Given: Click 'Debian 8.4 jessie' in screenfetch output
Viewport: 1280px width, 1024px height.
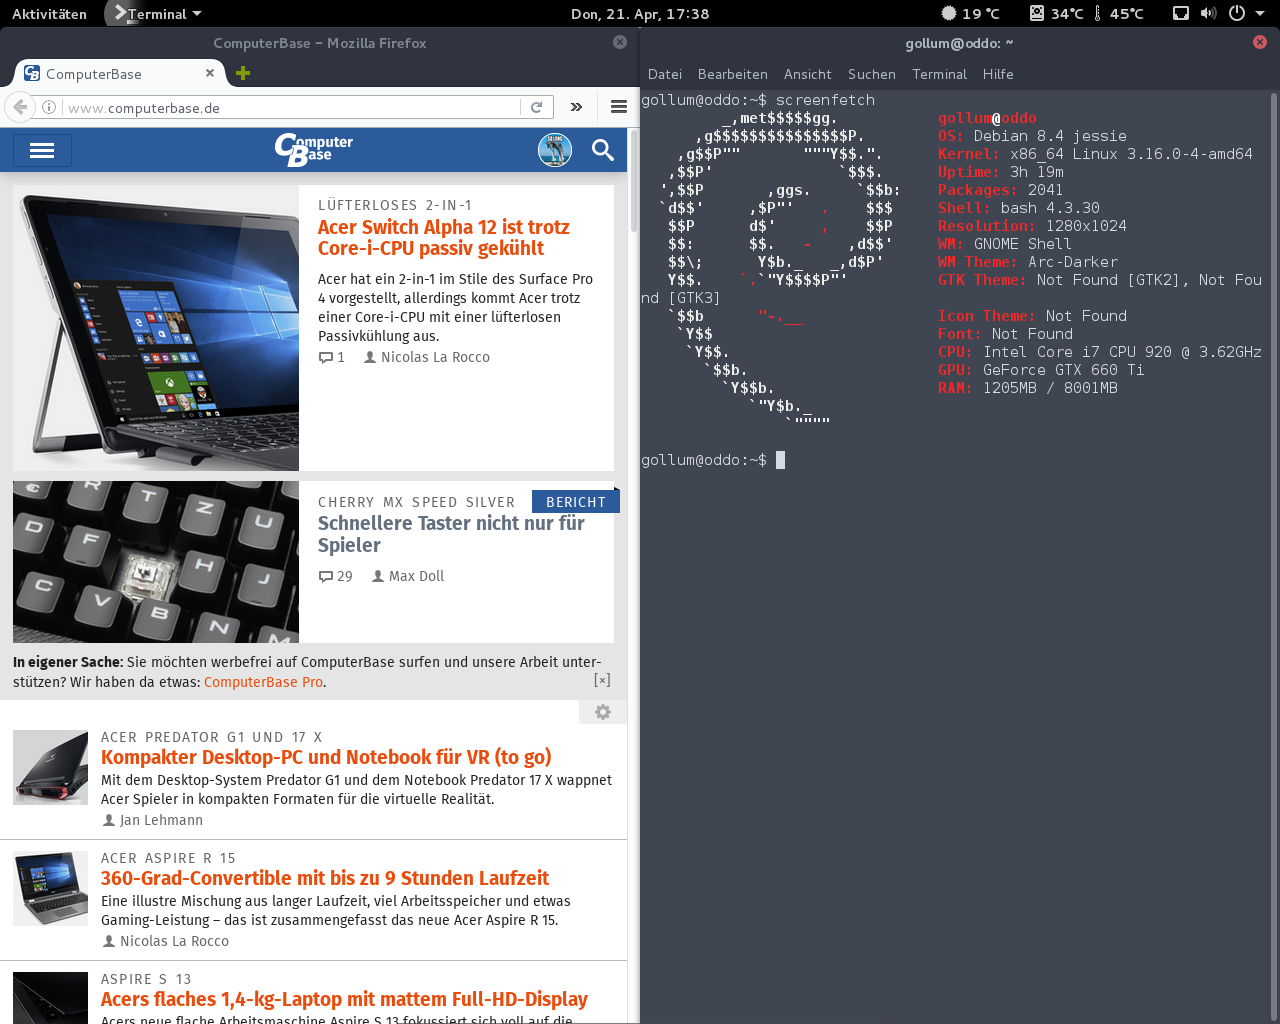Looking at the screenshot, I should [x=1050, y=136].
